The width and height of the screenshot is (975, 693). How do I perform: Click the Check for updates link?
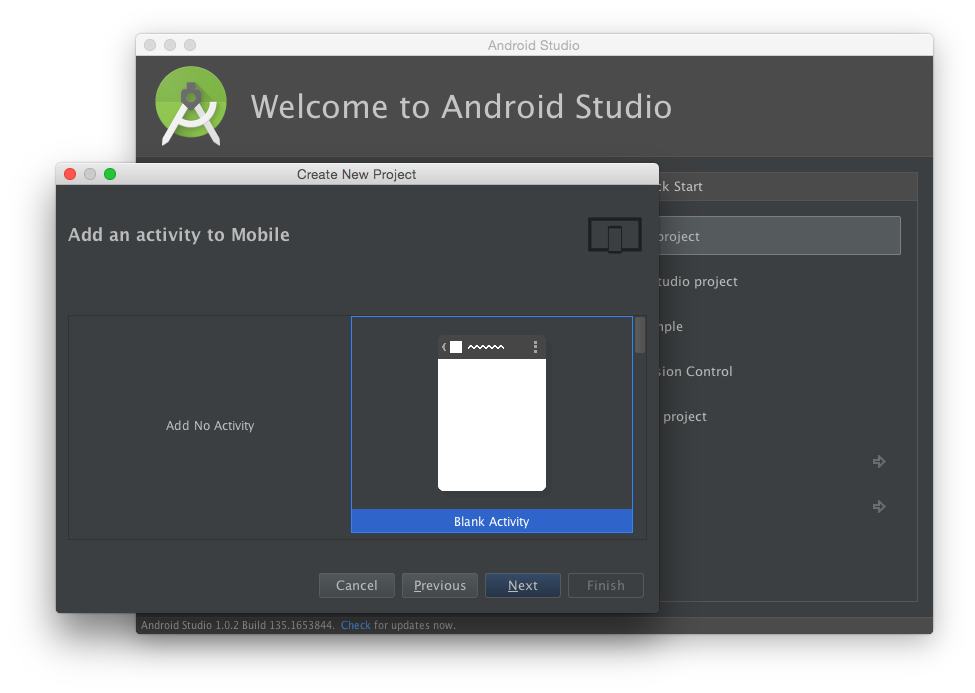coord(355,625)
